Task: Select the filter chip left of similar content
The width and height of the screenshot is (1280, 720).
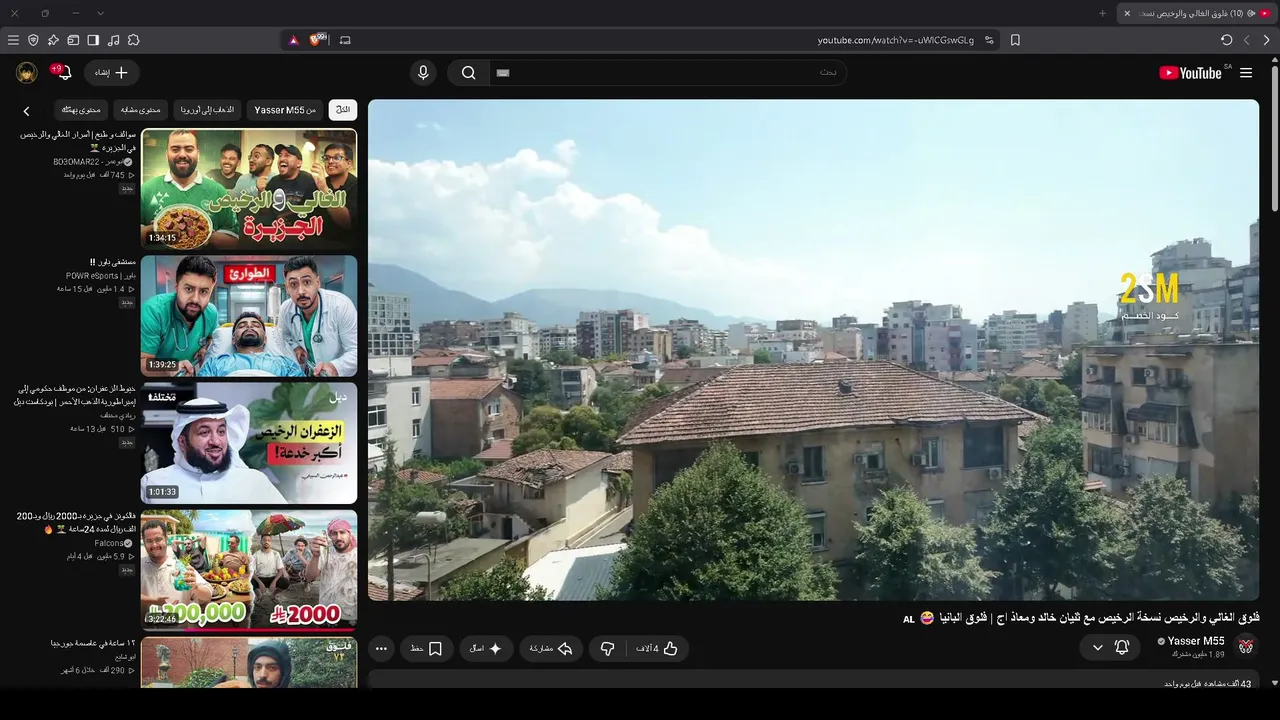Action: click(x=81, y=110)
